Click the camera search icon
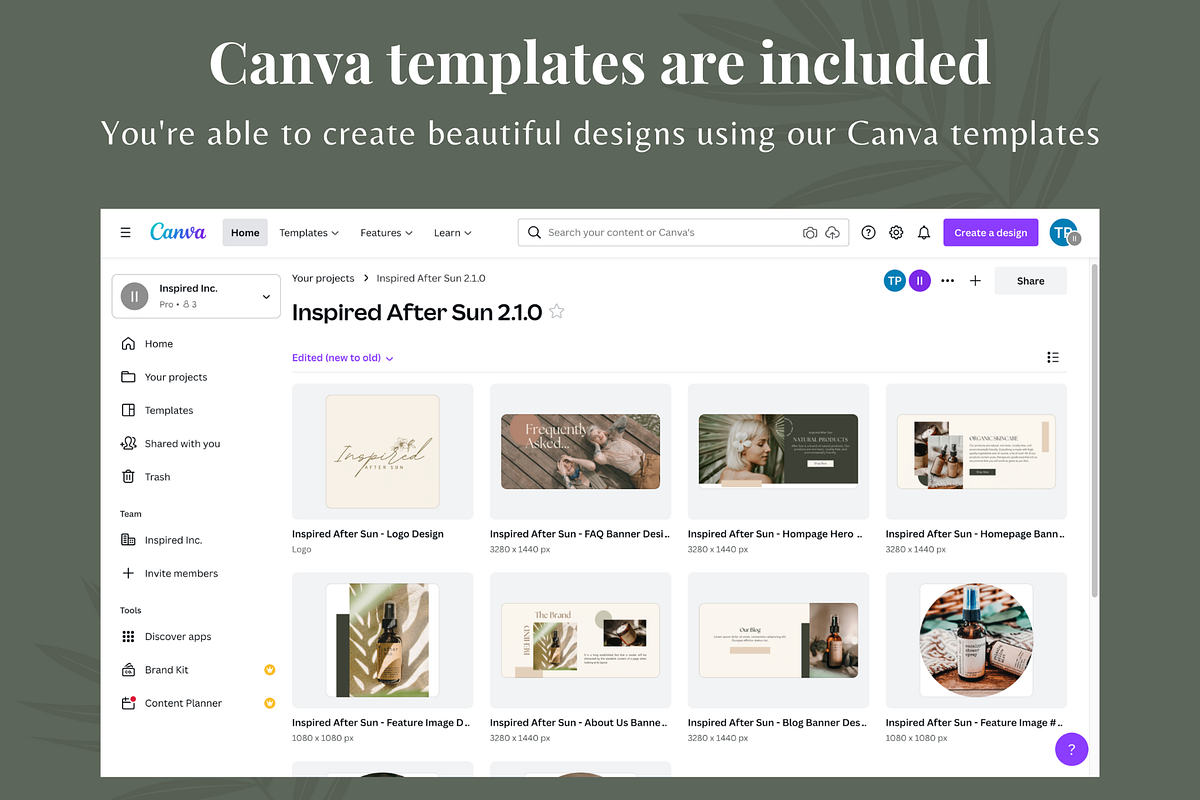 810,232
